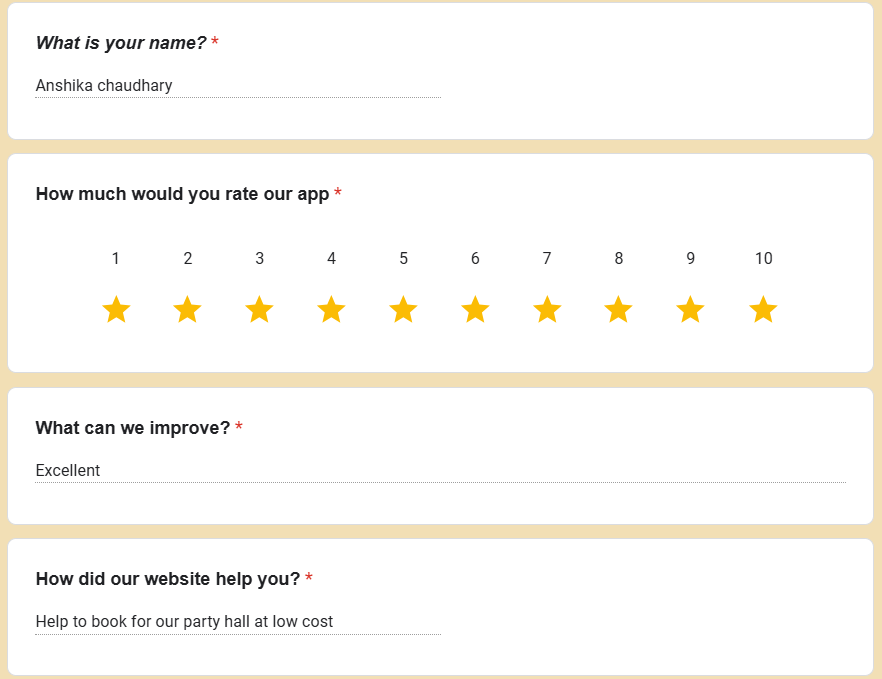Image resolution: width=882 pixels, height=679 pixels.
Task: Give the app 8 stars
Action: click(619, 310)
